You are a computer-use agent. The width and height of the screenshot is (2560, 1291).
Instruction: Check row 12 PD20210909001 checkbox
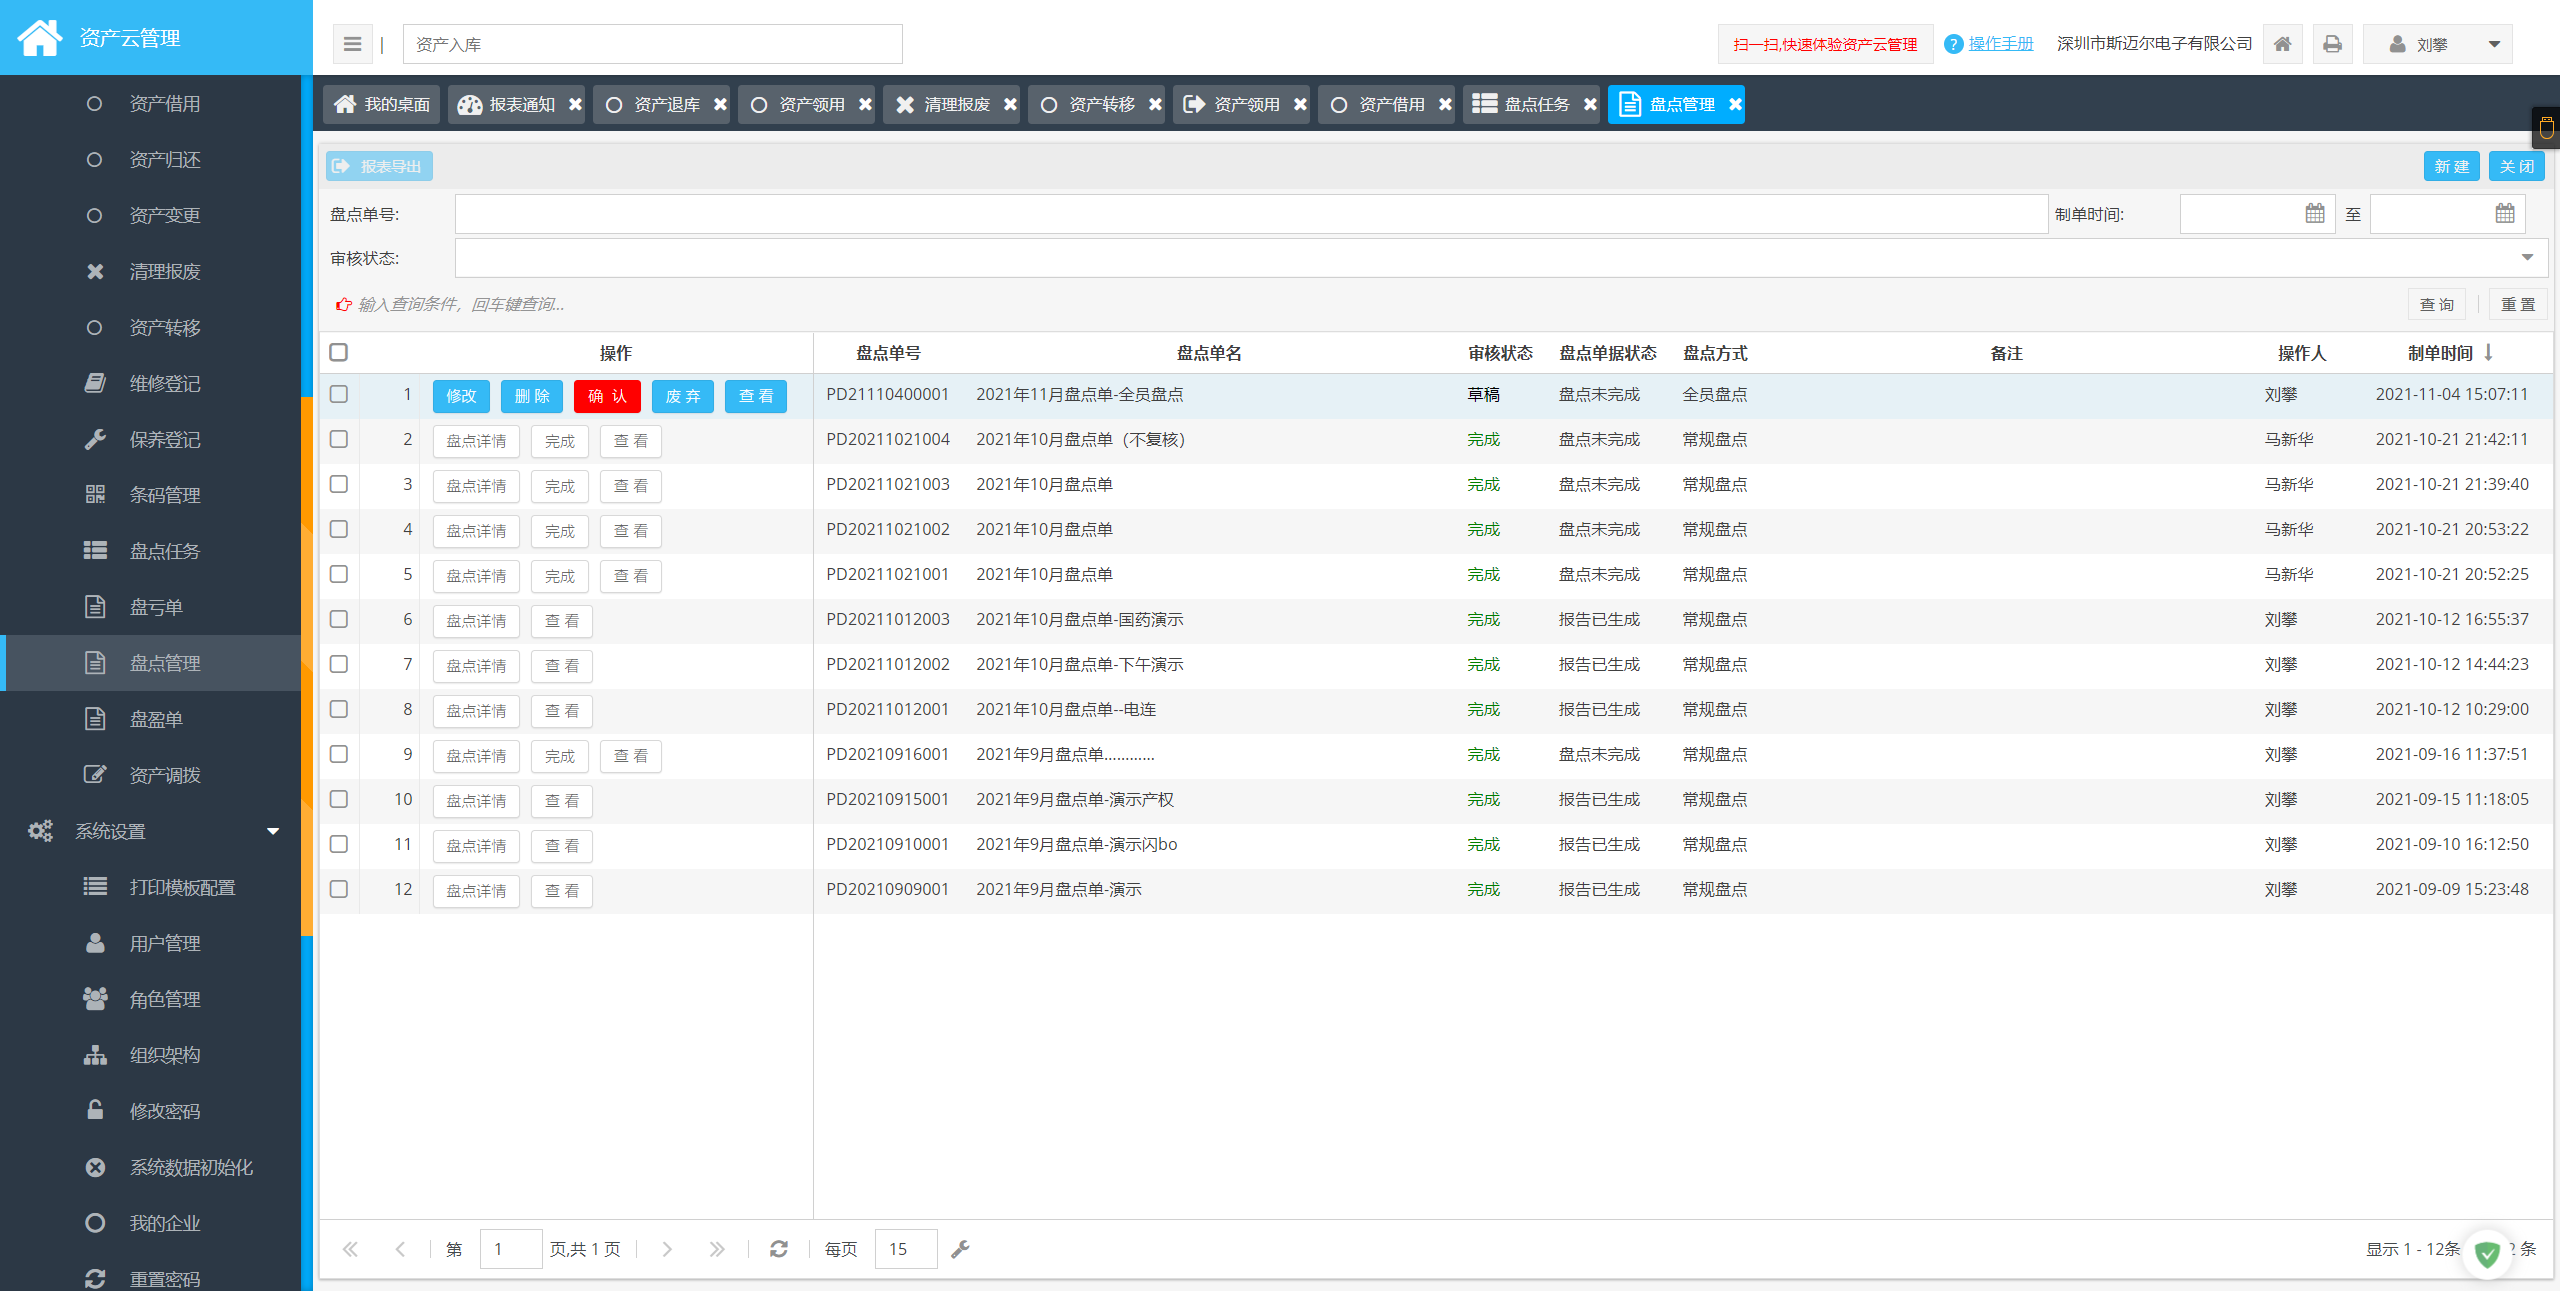(x=339, y=889)
